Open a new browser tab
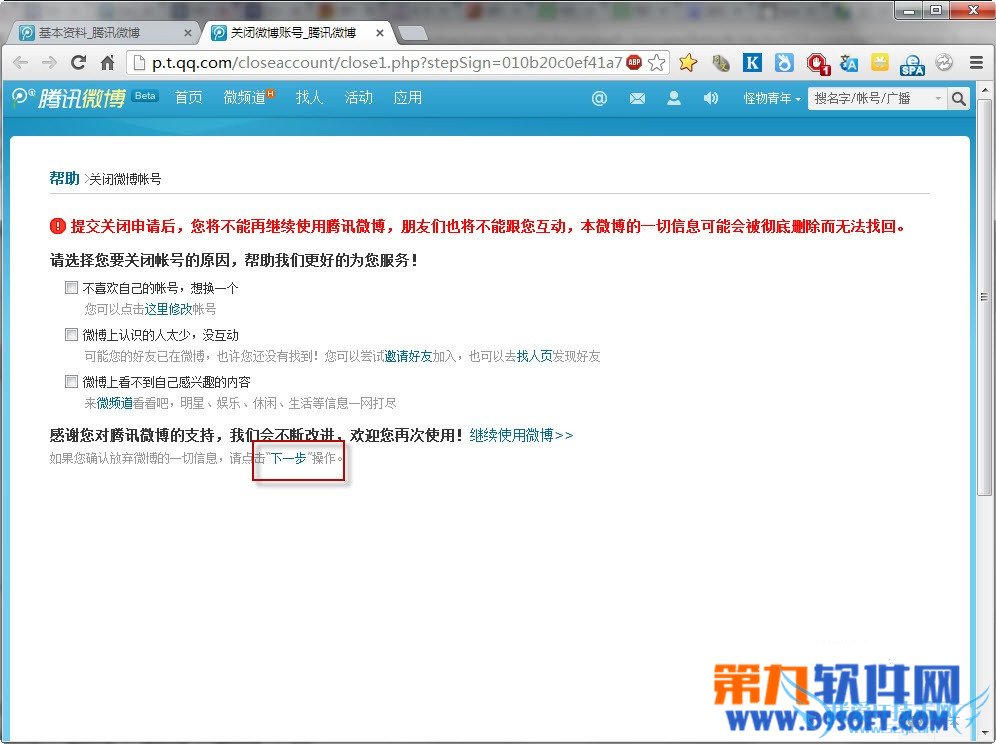Screen dimensions: 996x744 (412, 33)
